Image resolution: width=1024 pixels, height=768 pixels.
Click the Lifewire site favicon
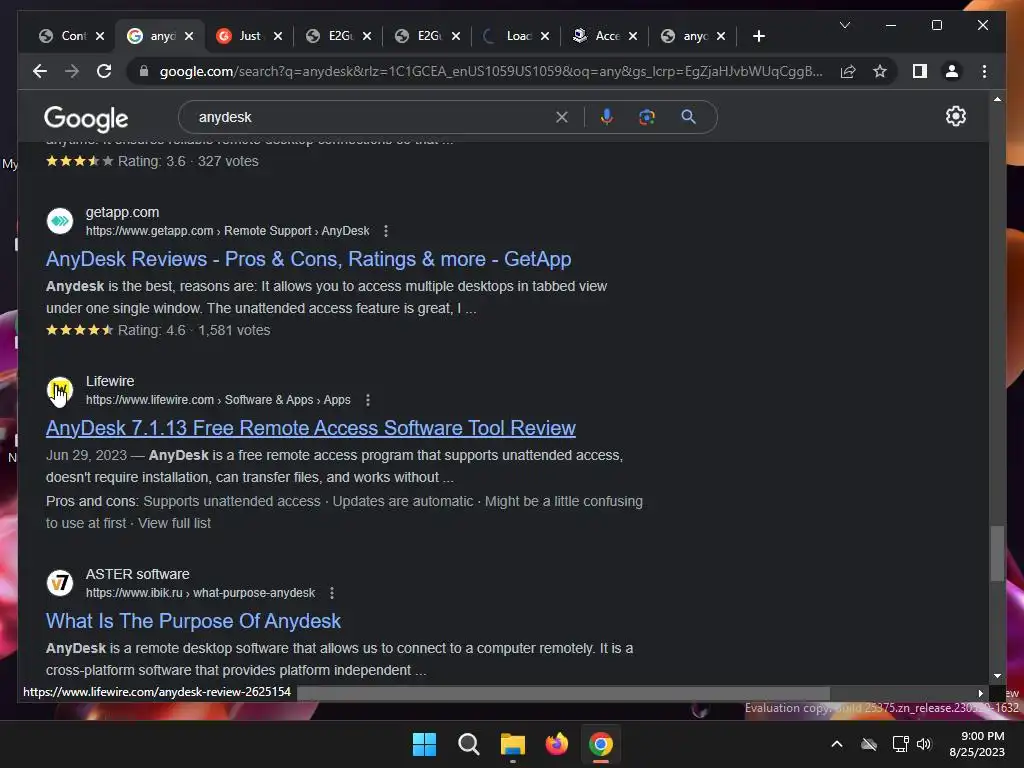point(60,390)
